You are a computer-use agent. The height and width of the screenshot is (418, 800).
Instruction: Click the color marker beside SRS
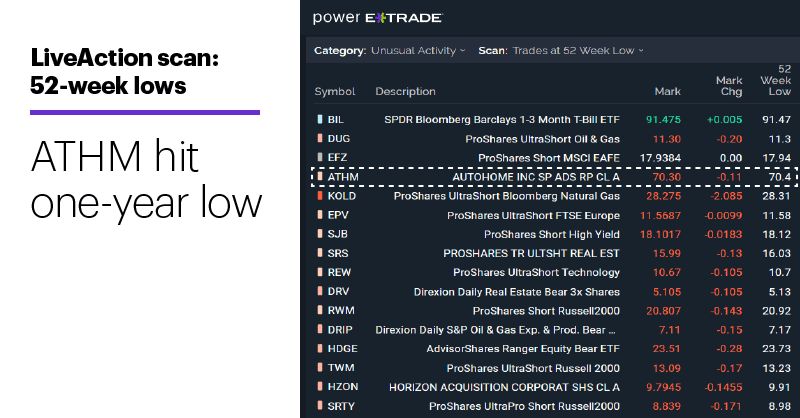pos(320,253)
